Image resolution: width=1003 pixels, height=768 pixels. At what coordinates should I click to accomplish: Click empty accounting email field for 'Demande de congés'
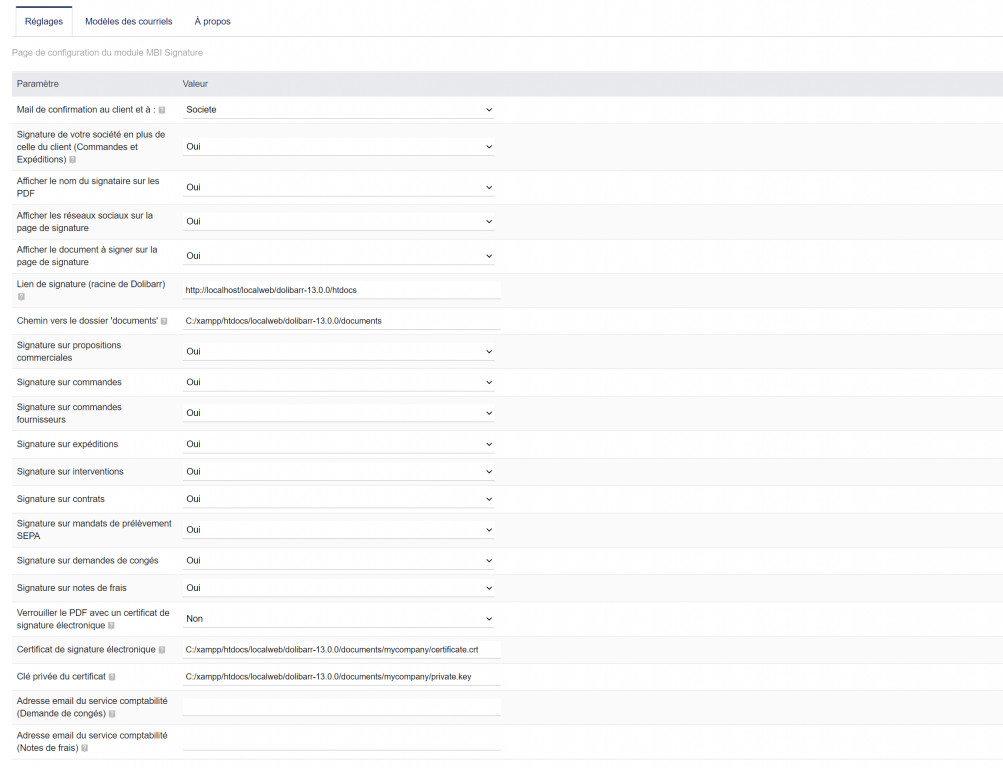341,707
